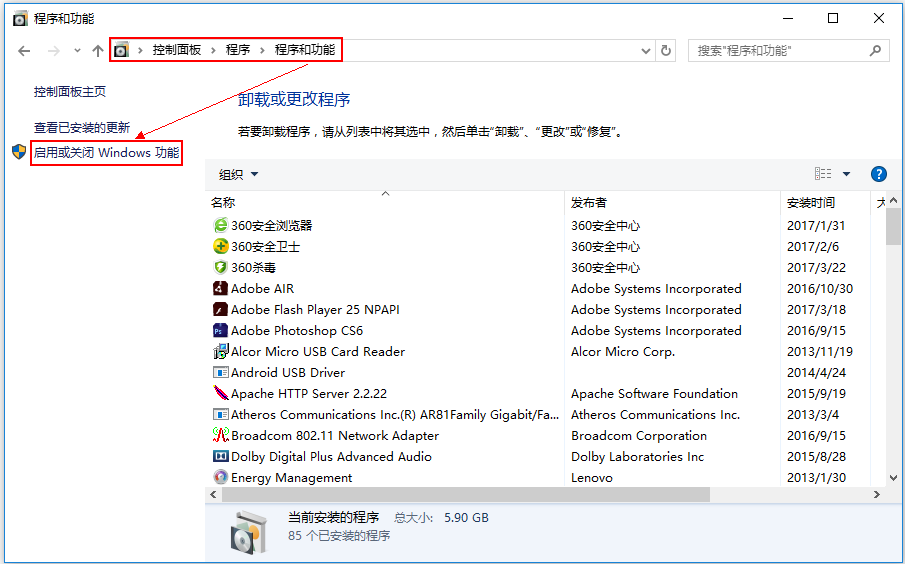Image resolution: width=905 pixels, height=564 pixels.
Task: Click the Adobe Flash Player 25 NPAPI icon
Action: coord(220,309)
